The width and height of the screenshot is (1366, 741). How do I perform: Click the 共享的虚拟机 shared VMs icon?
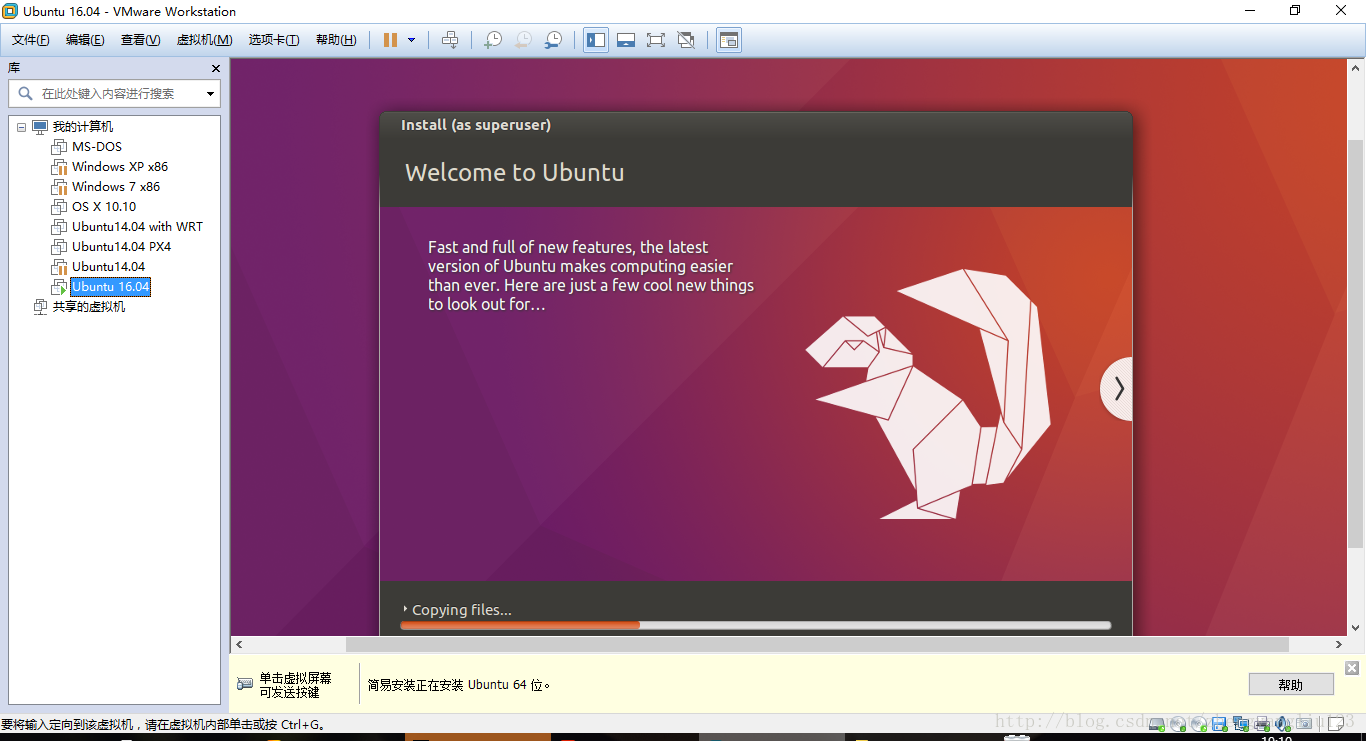(40, 307)
